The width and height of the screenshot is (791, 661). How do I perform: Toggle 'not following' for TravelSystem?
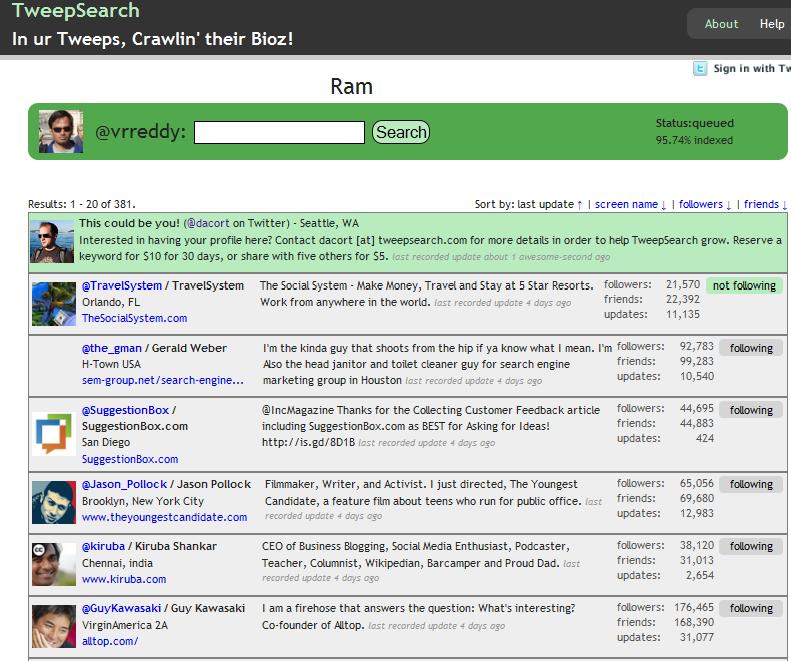pos(744,286)
